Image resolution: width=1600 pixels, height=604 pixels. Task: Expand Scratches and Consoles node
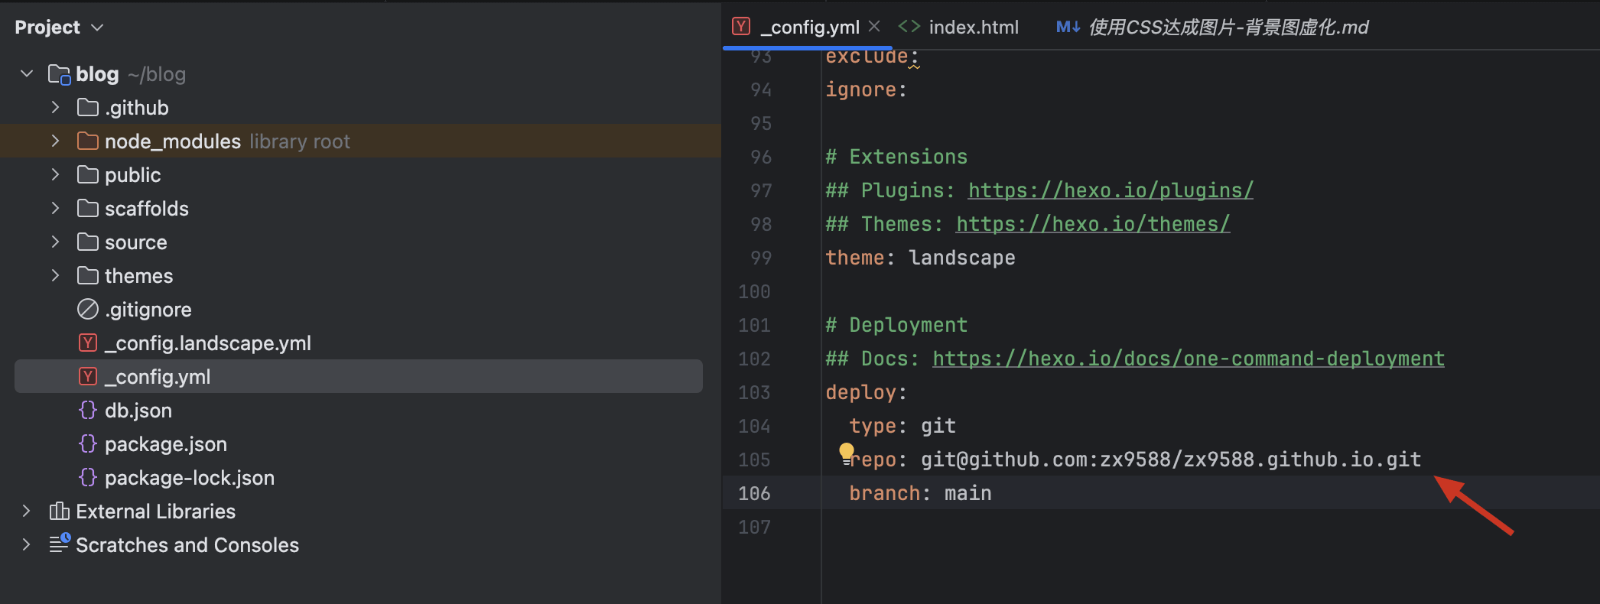(x=27, y=545)
